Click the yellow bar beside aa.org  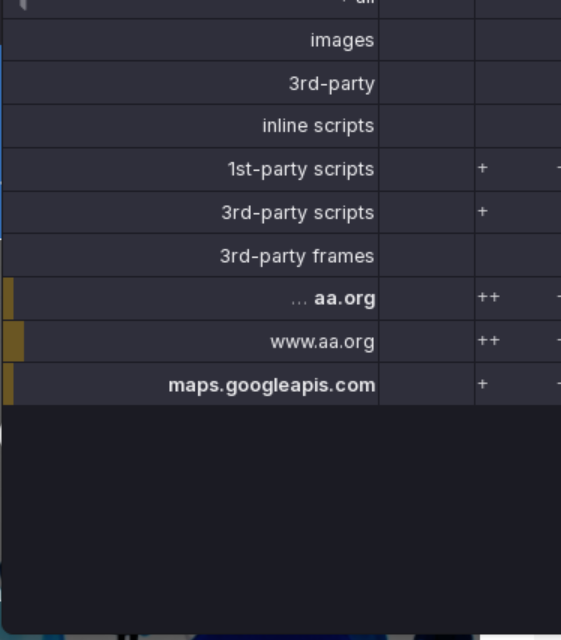[9, 298]
